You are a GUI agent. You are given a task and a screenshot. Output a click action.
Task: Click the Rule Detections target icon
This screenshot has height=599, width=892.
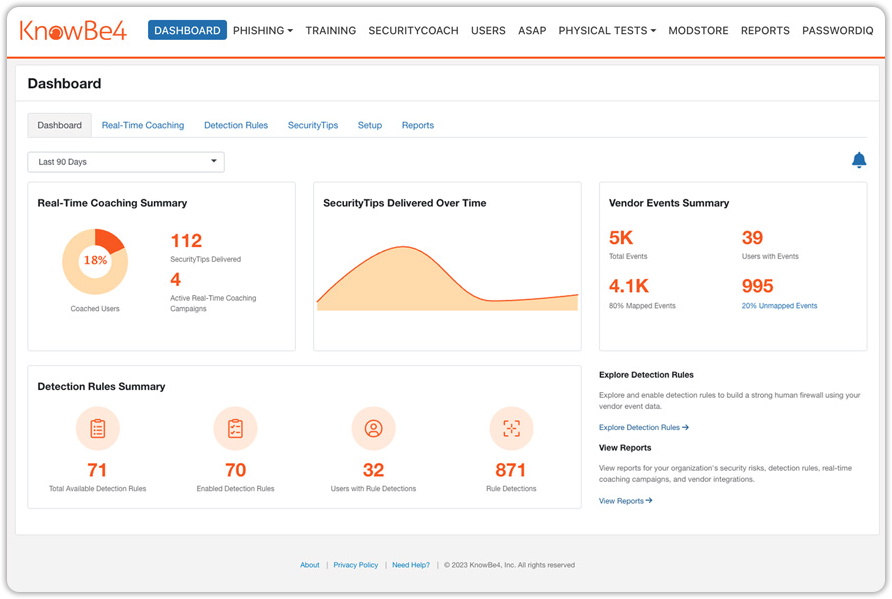[511, 429]
